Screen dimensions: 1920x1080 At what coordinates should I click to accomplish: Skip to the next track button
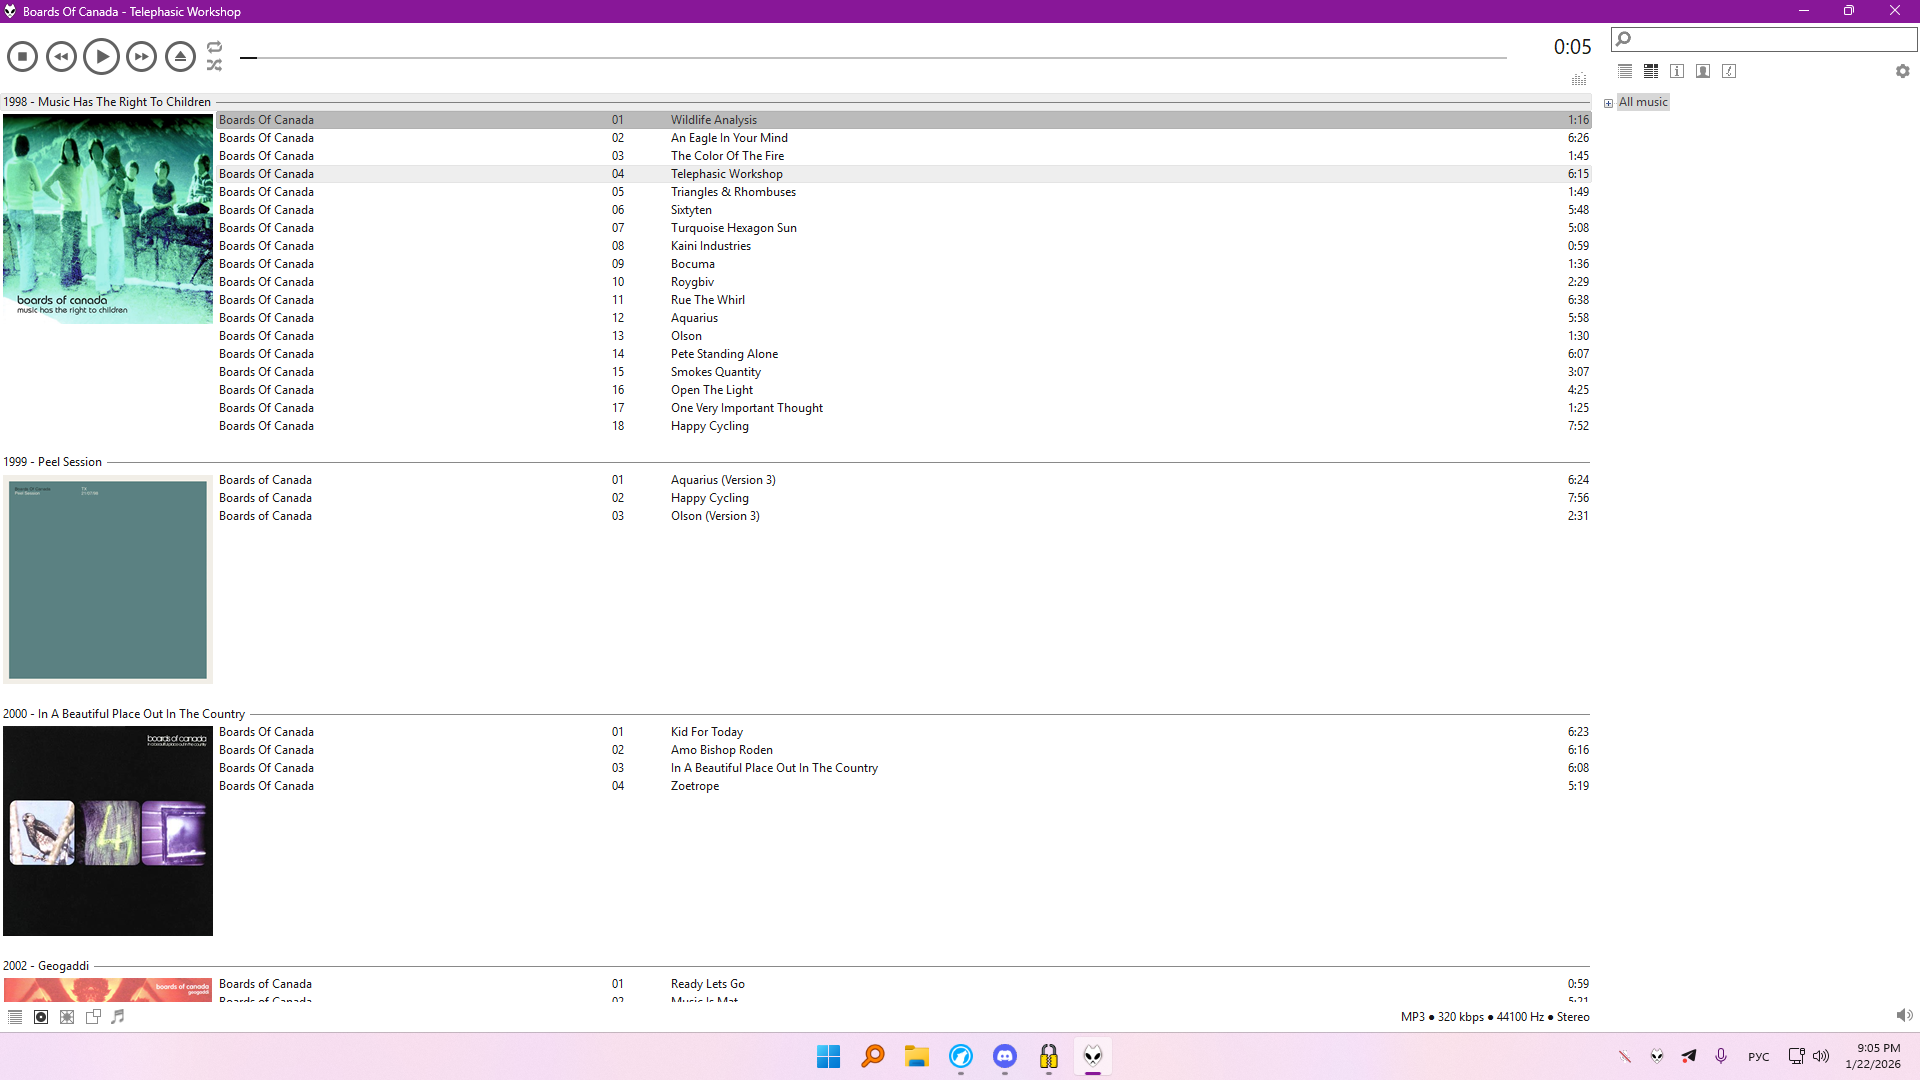[x=141, y=57]
